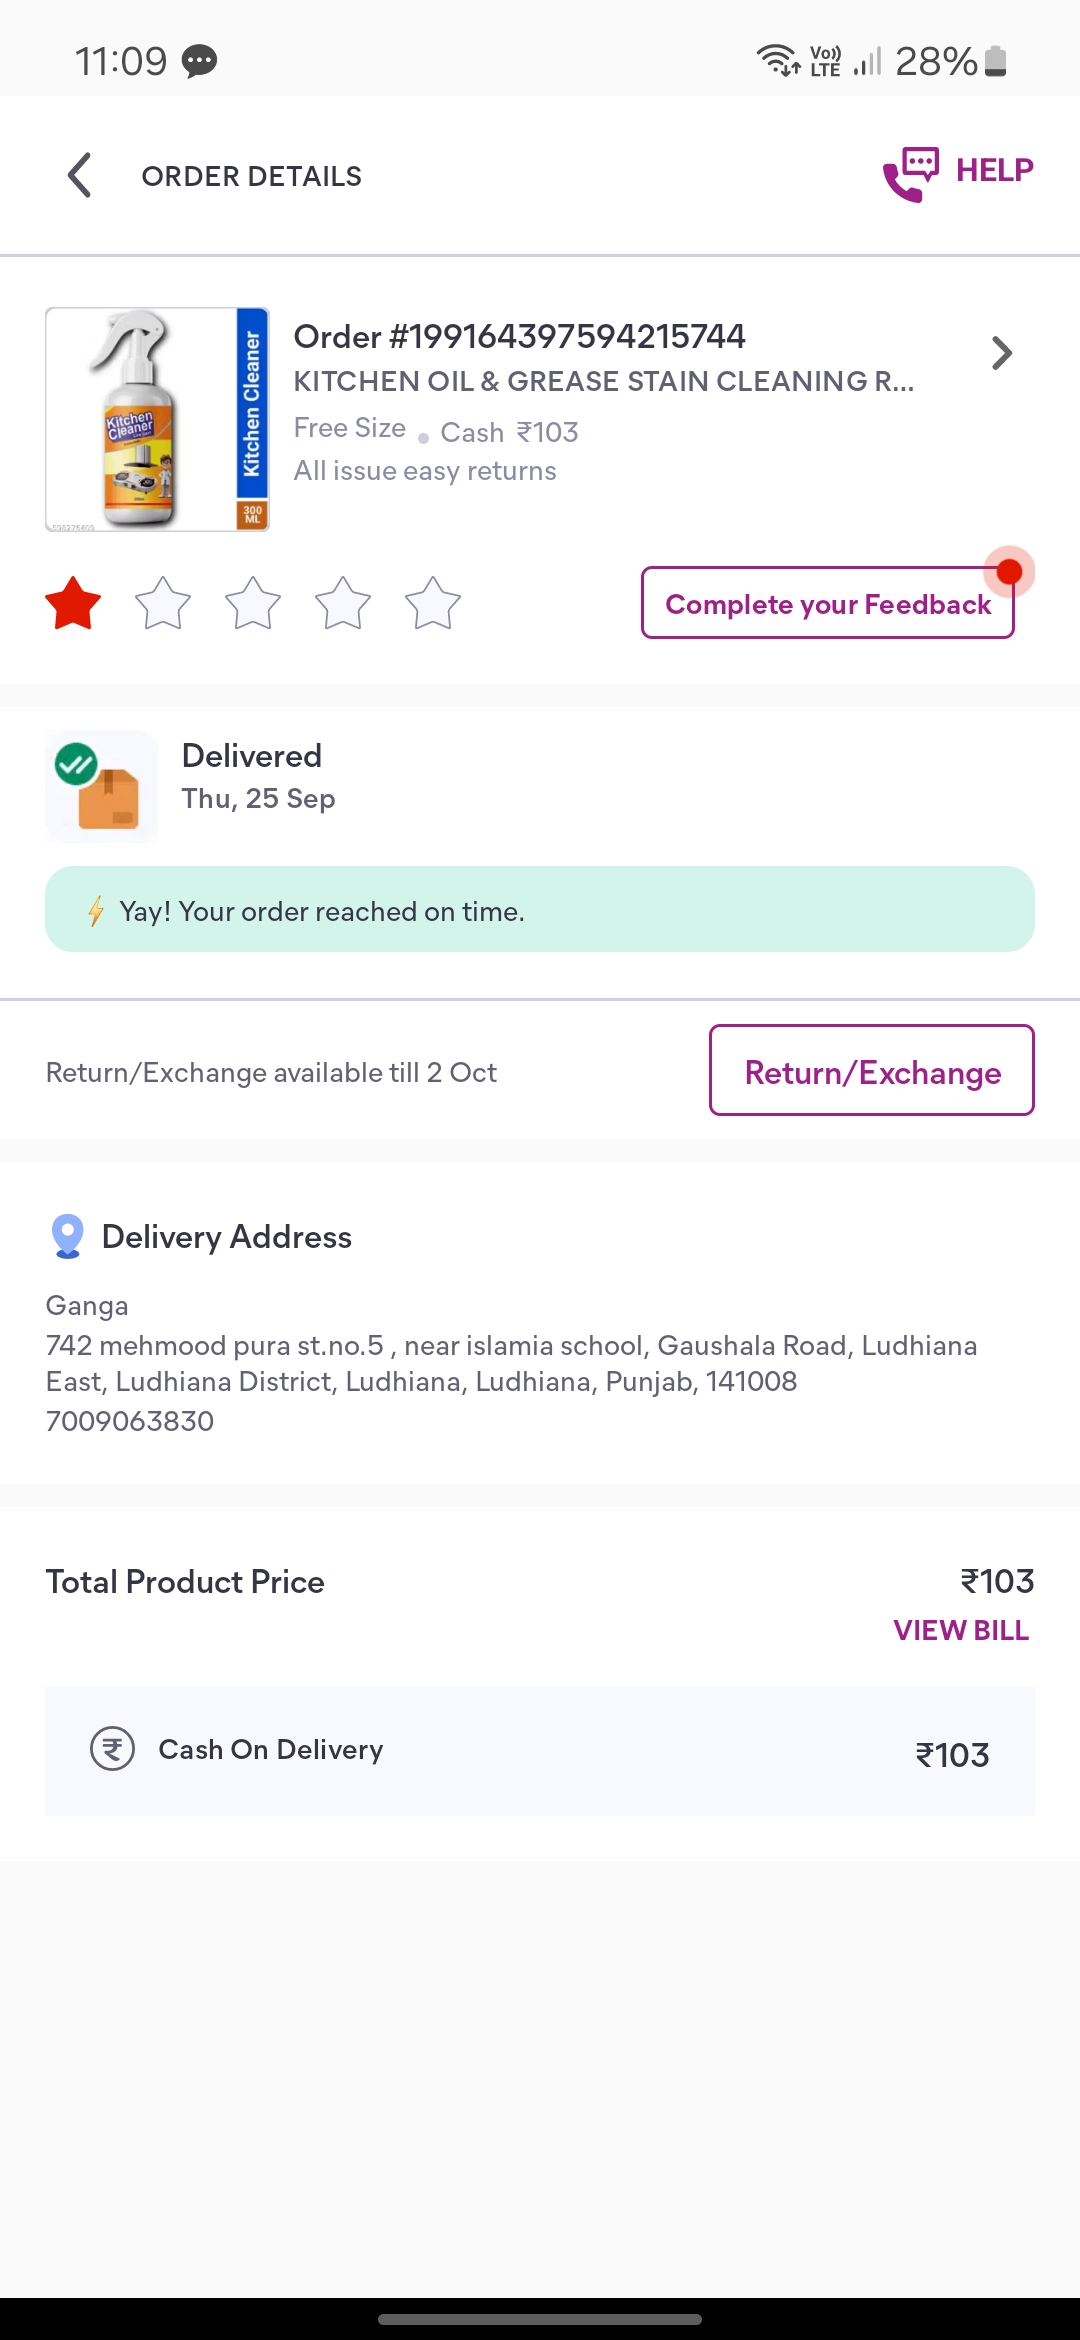This screenshot has height=2340, width=1080.
Task: Tap the delivered package status icon
Action: click(x=101, y=786)
